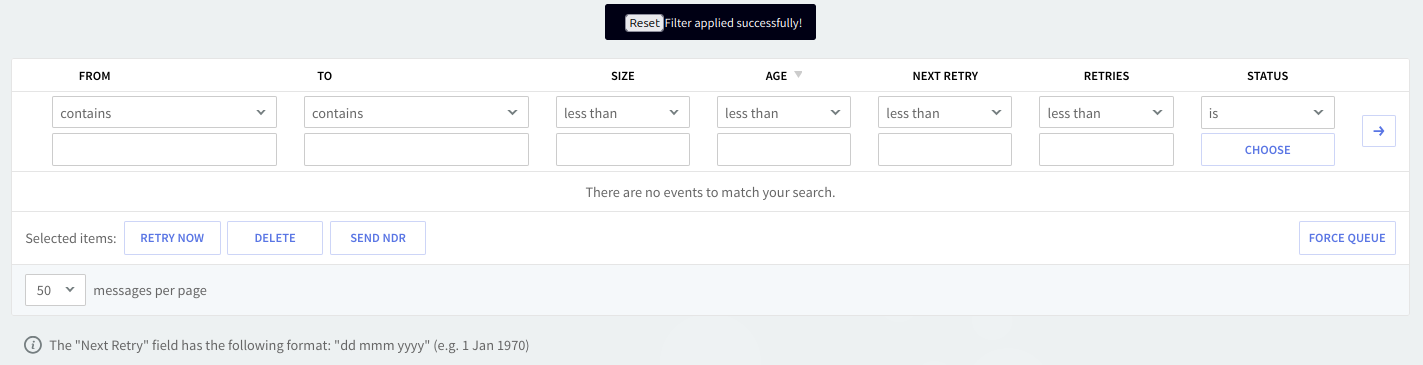Toggle the Age column sort arrow

(x=798, y=75)
